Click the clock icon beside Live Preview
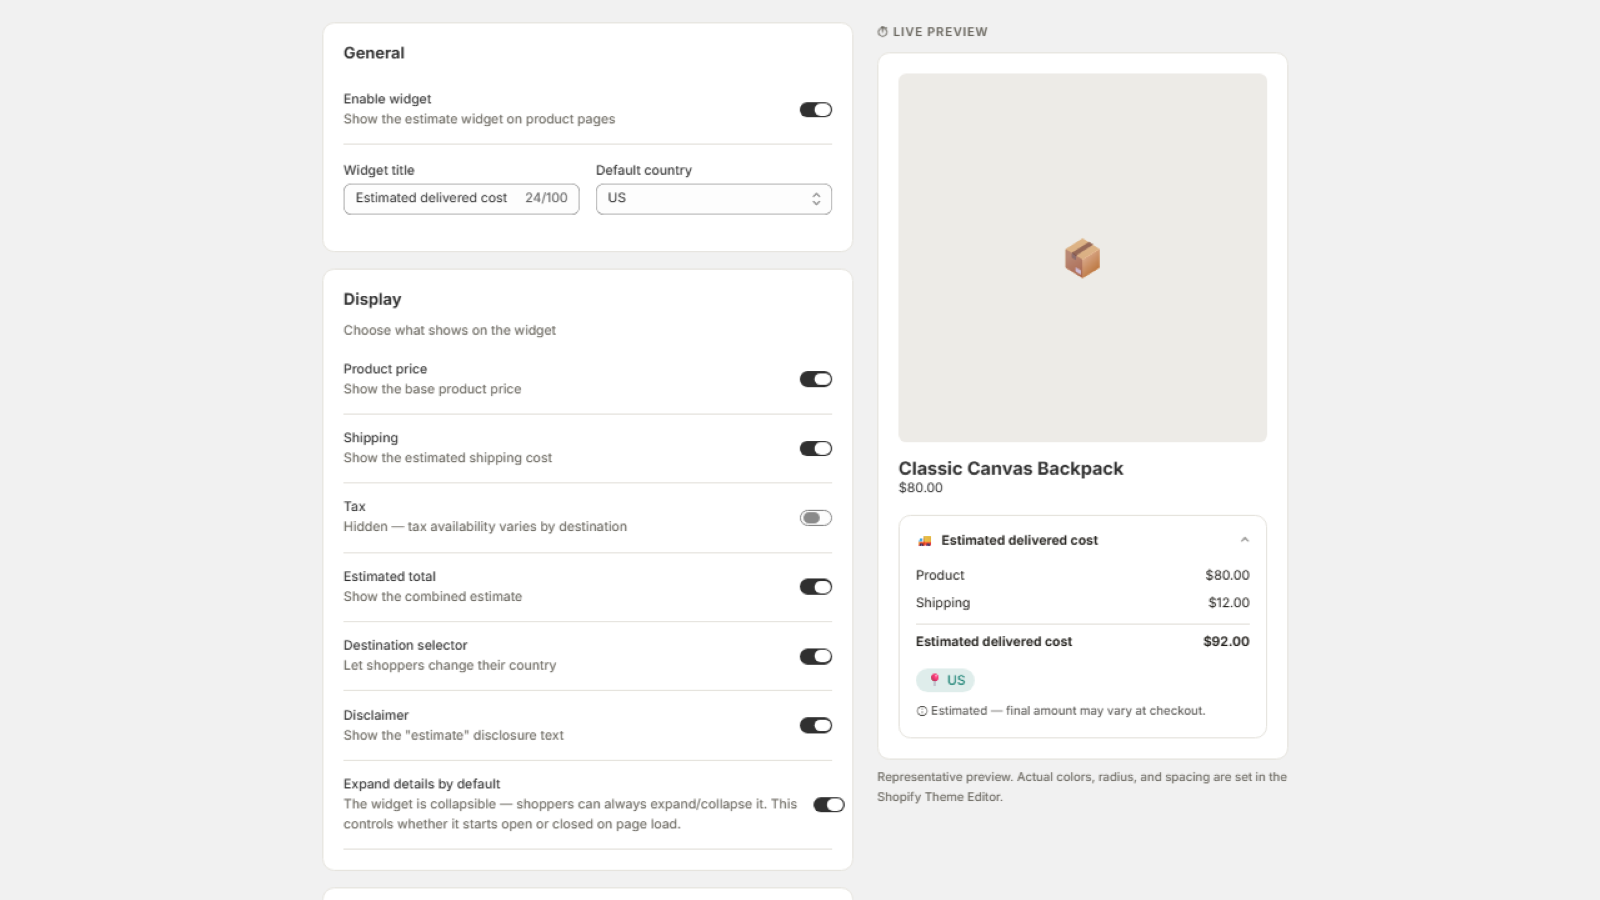The image size is (1600, 900). 882,32
